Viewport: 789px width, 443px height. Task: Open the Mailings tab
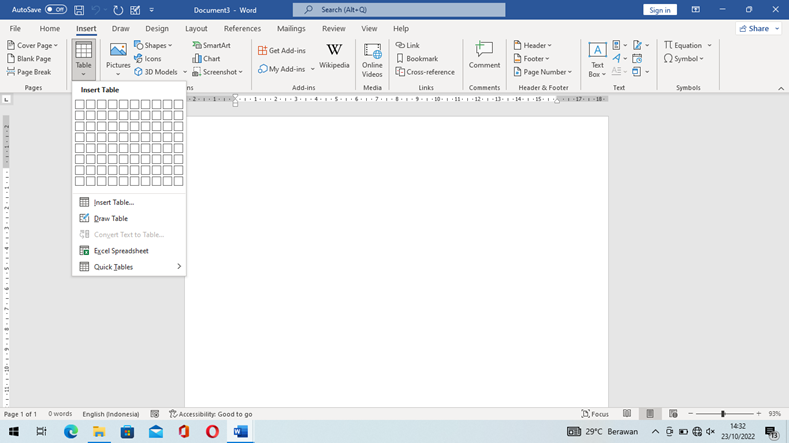291,29
